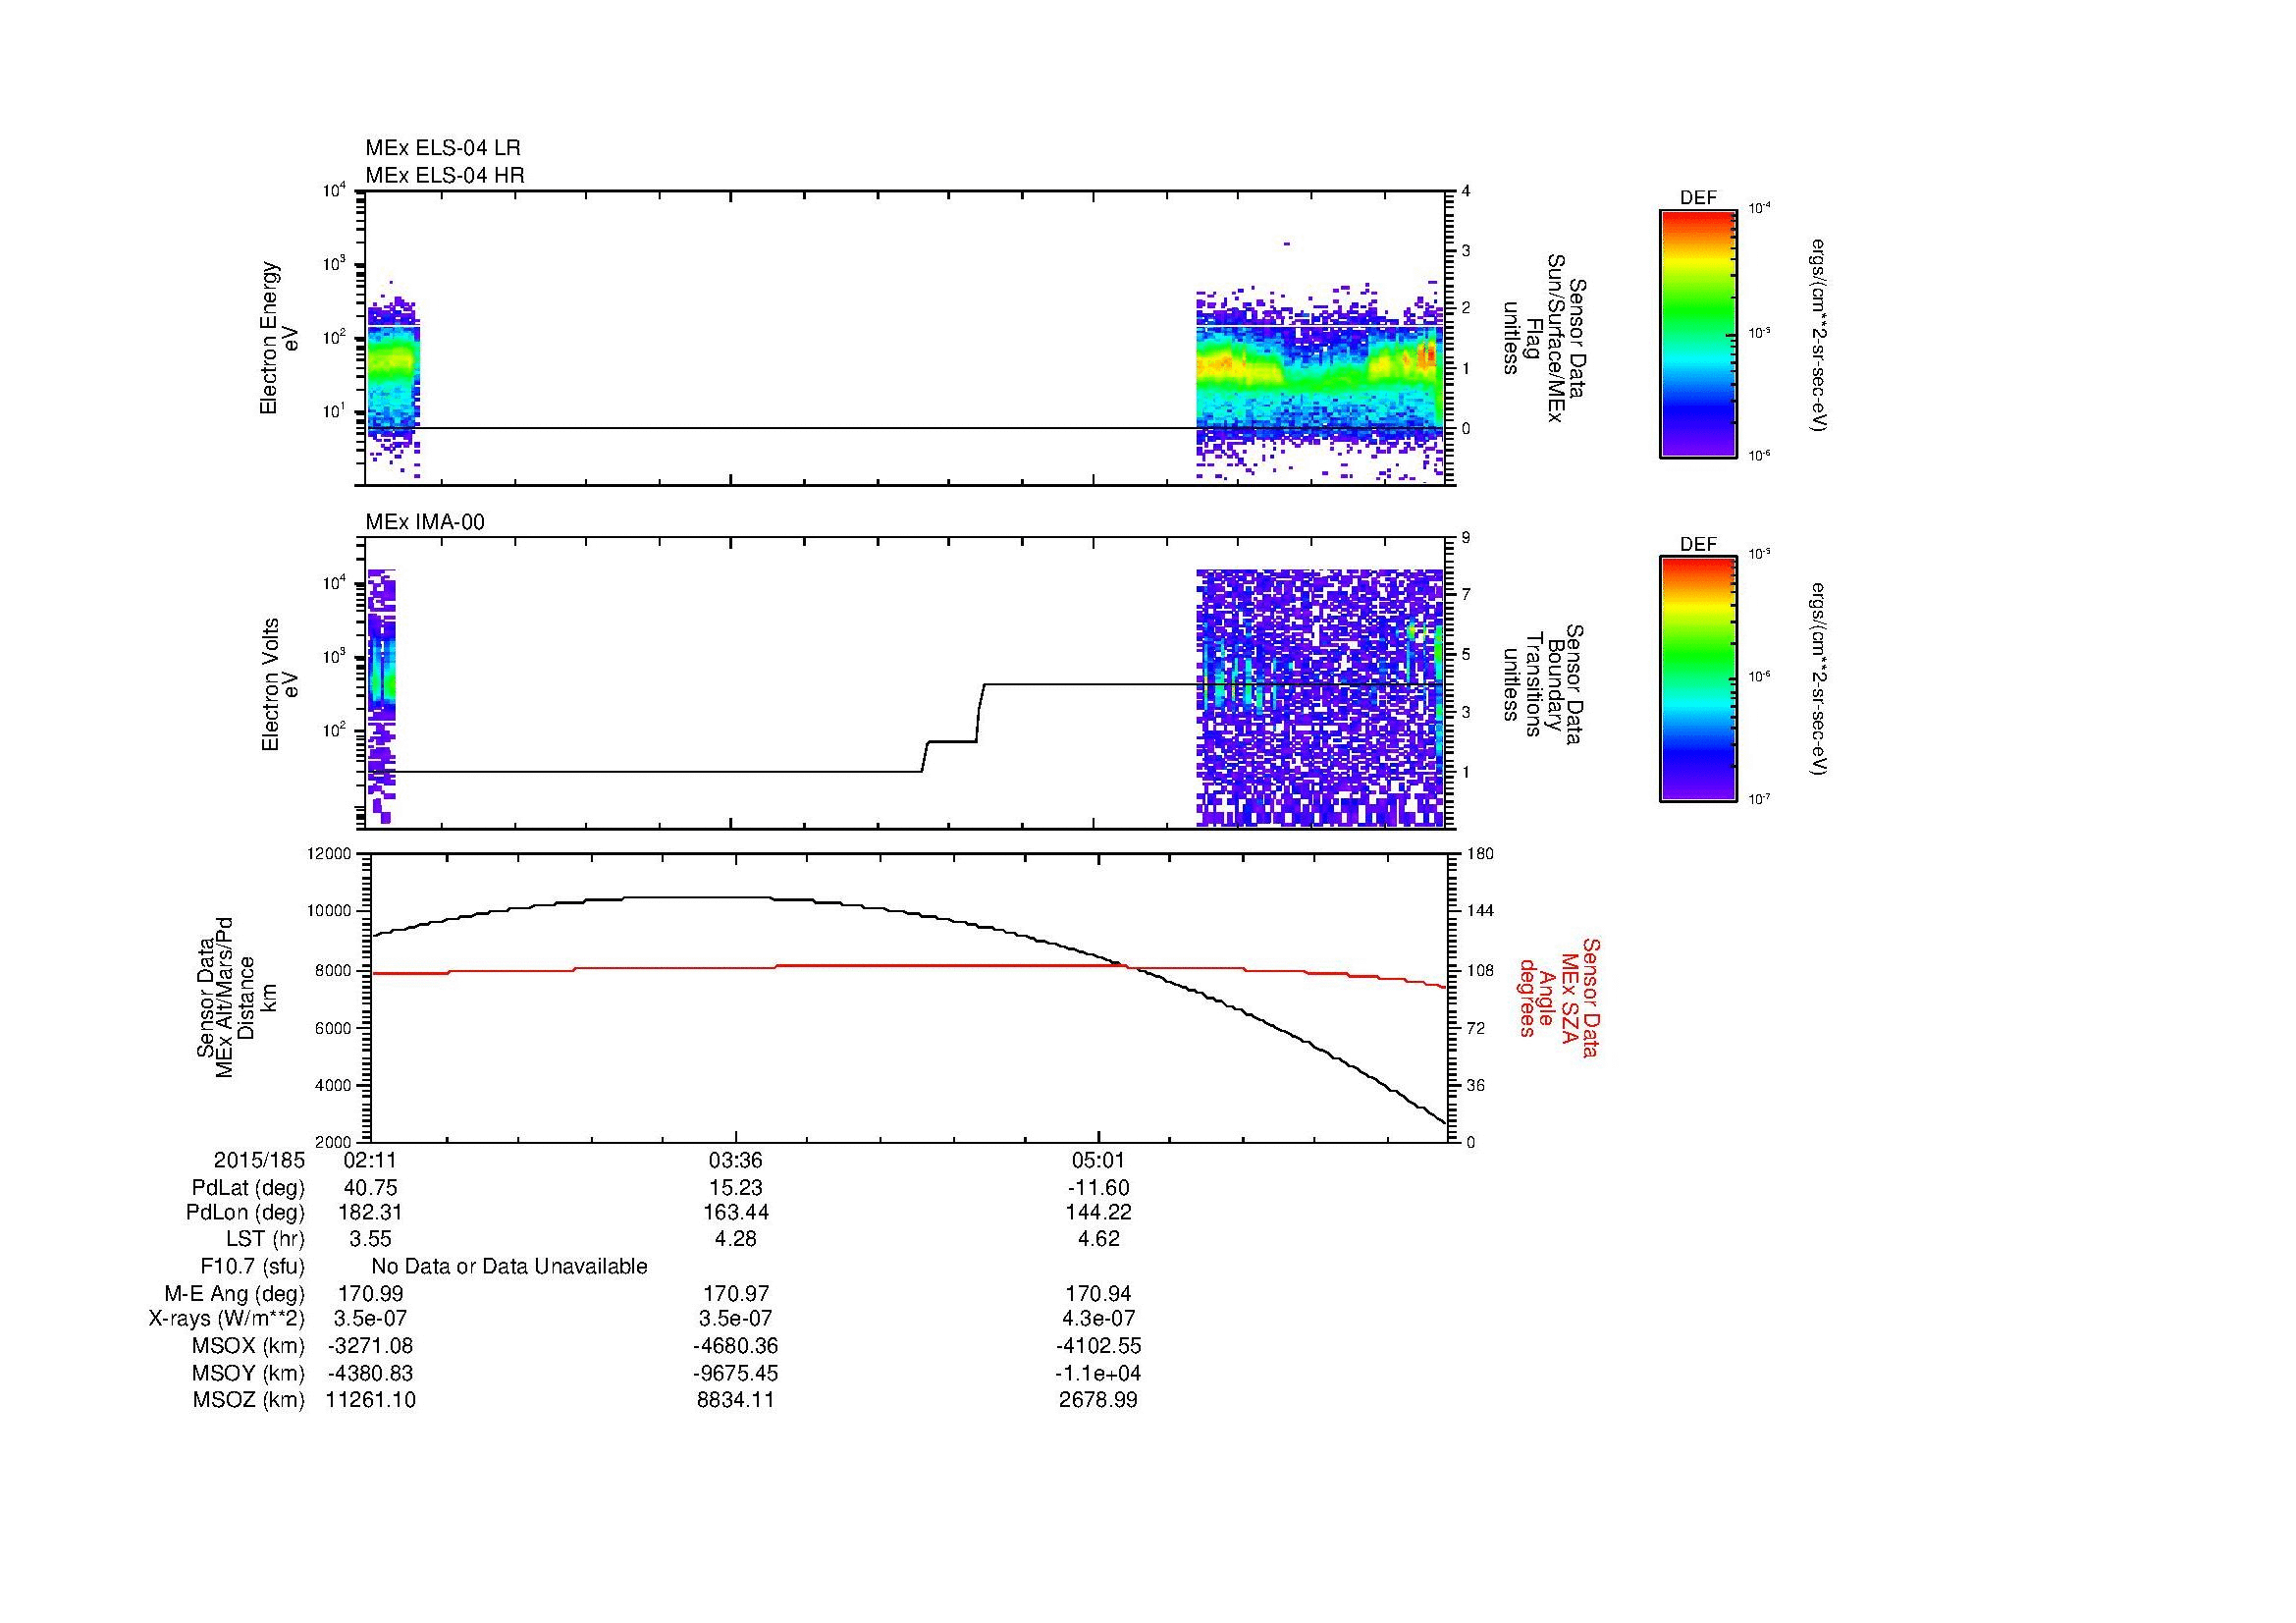This screenshot has width=2296, height=1623.
Task: Click the 'Sun/Surface/MEx Flag' right axis label
Action: [1544, 338]
